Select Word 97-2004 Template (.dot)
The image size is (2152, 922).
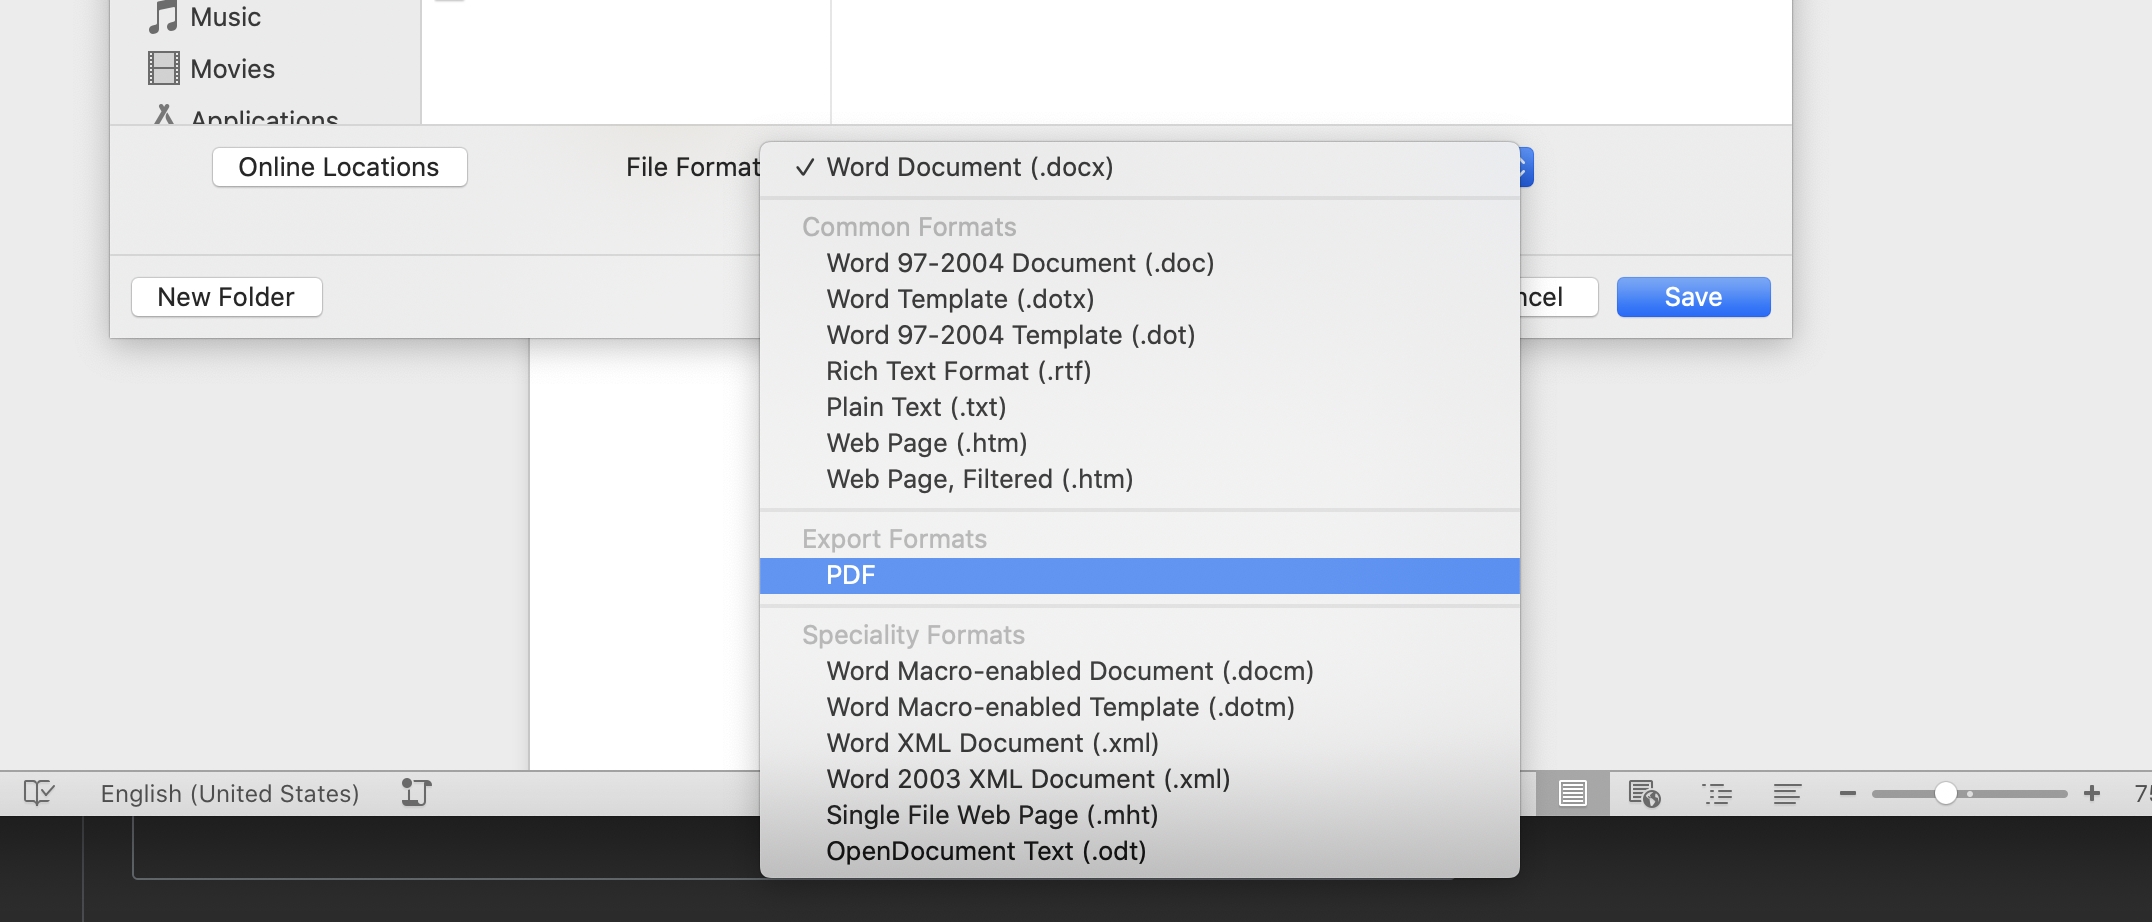(x=1140, y=335)
